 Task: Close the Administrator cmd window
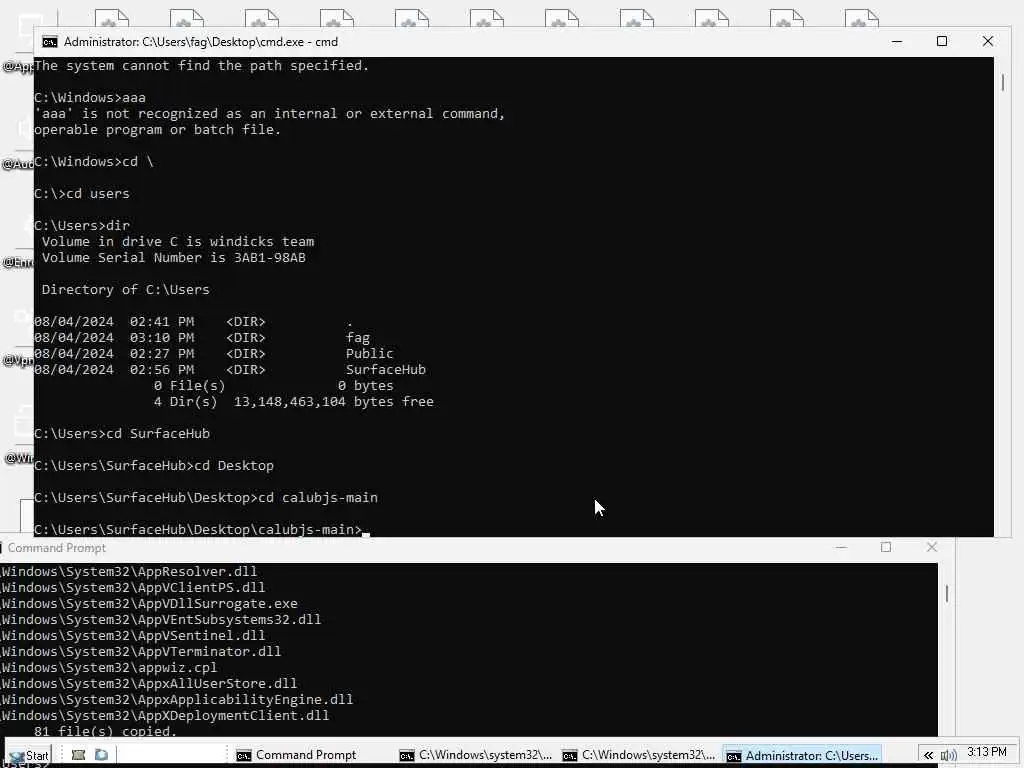[x=987, y=41]
